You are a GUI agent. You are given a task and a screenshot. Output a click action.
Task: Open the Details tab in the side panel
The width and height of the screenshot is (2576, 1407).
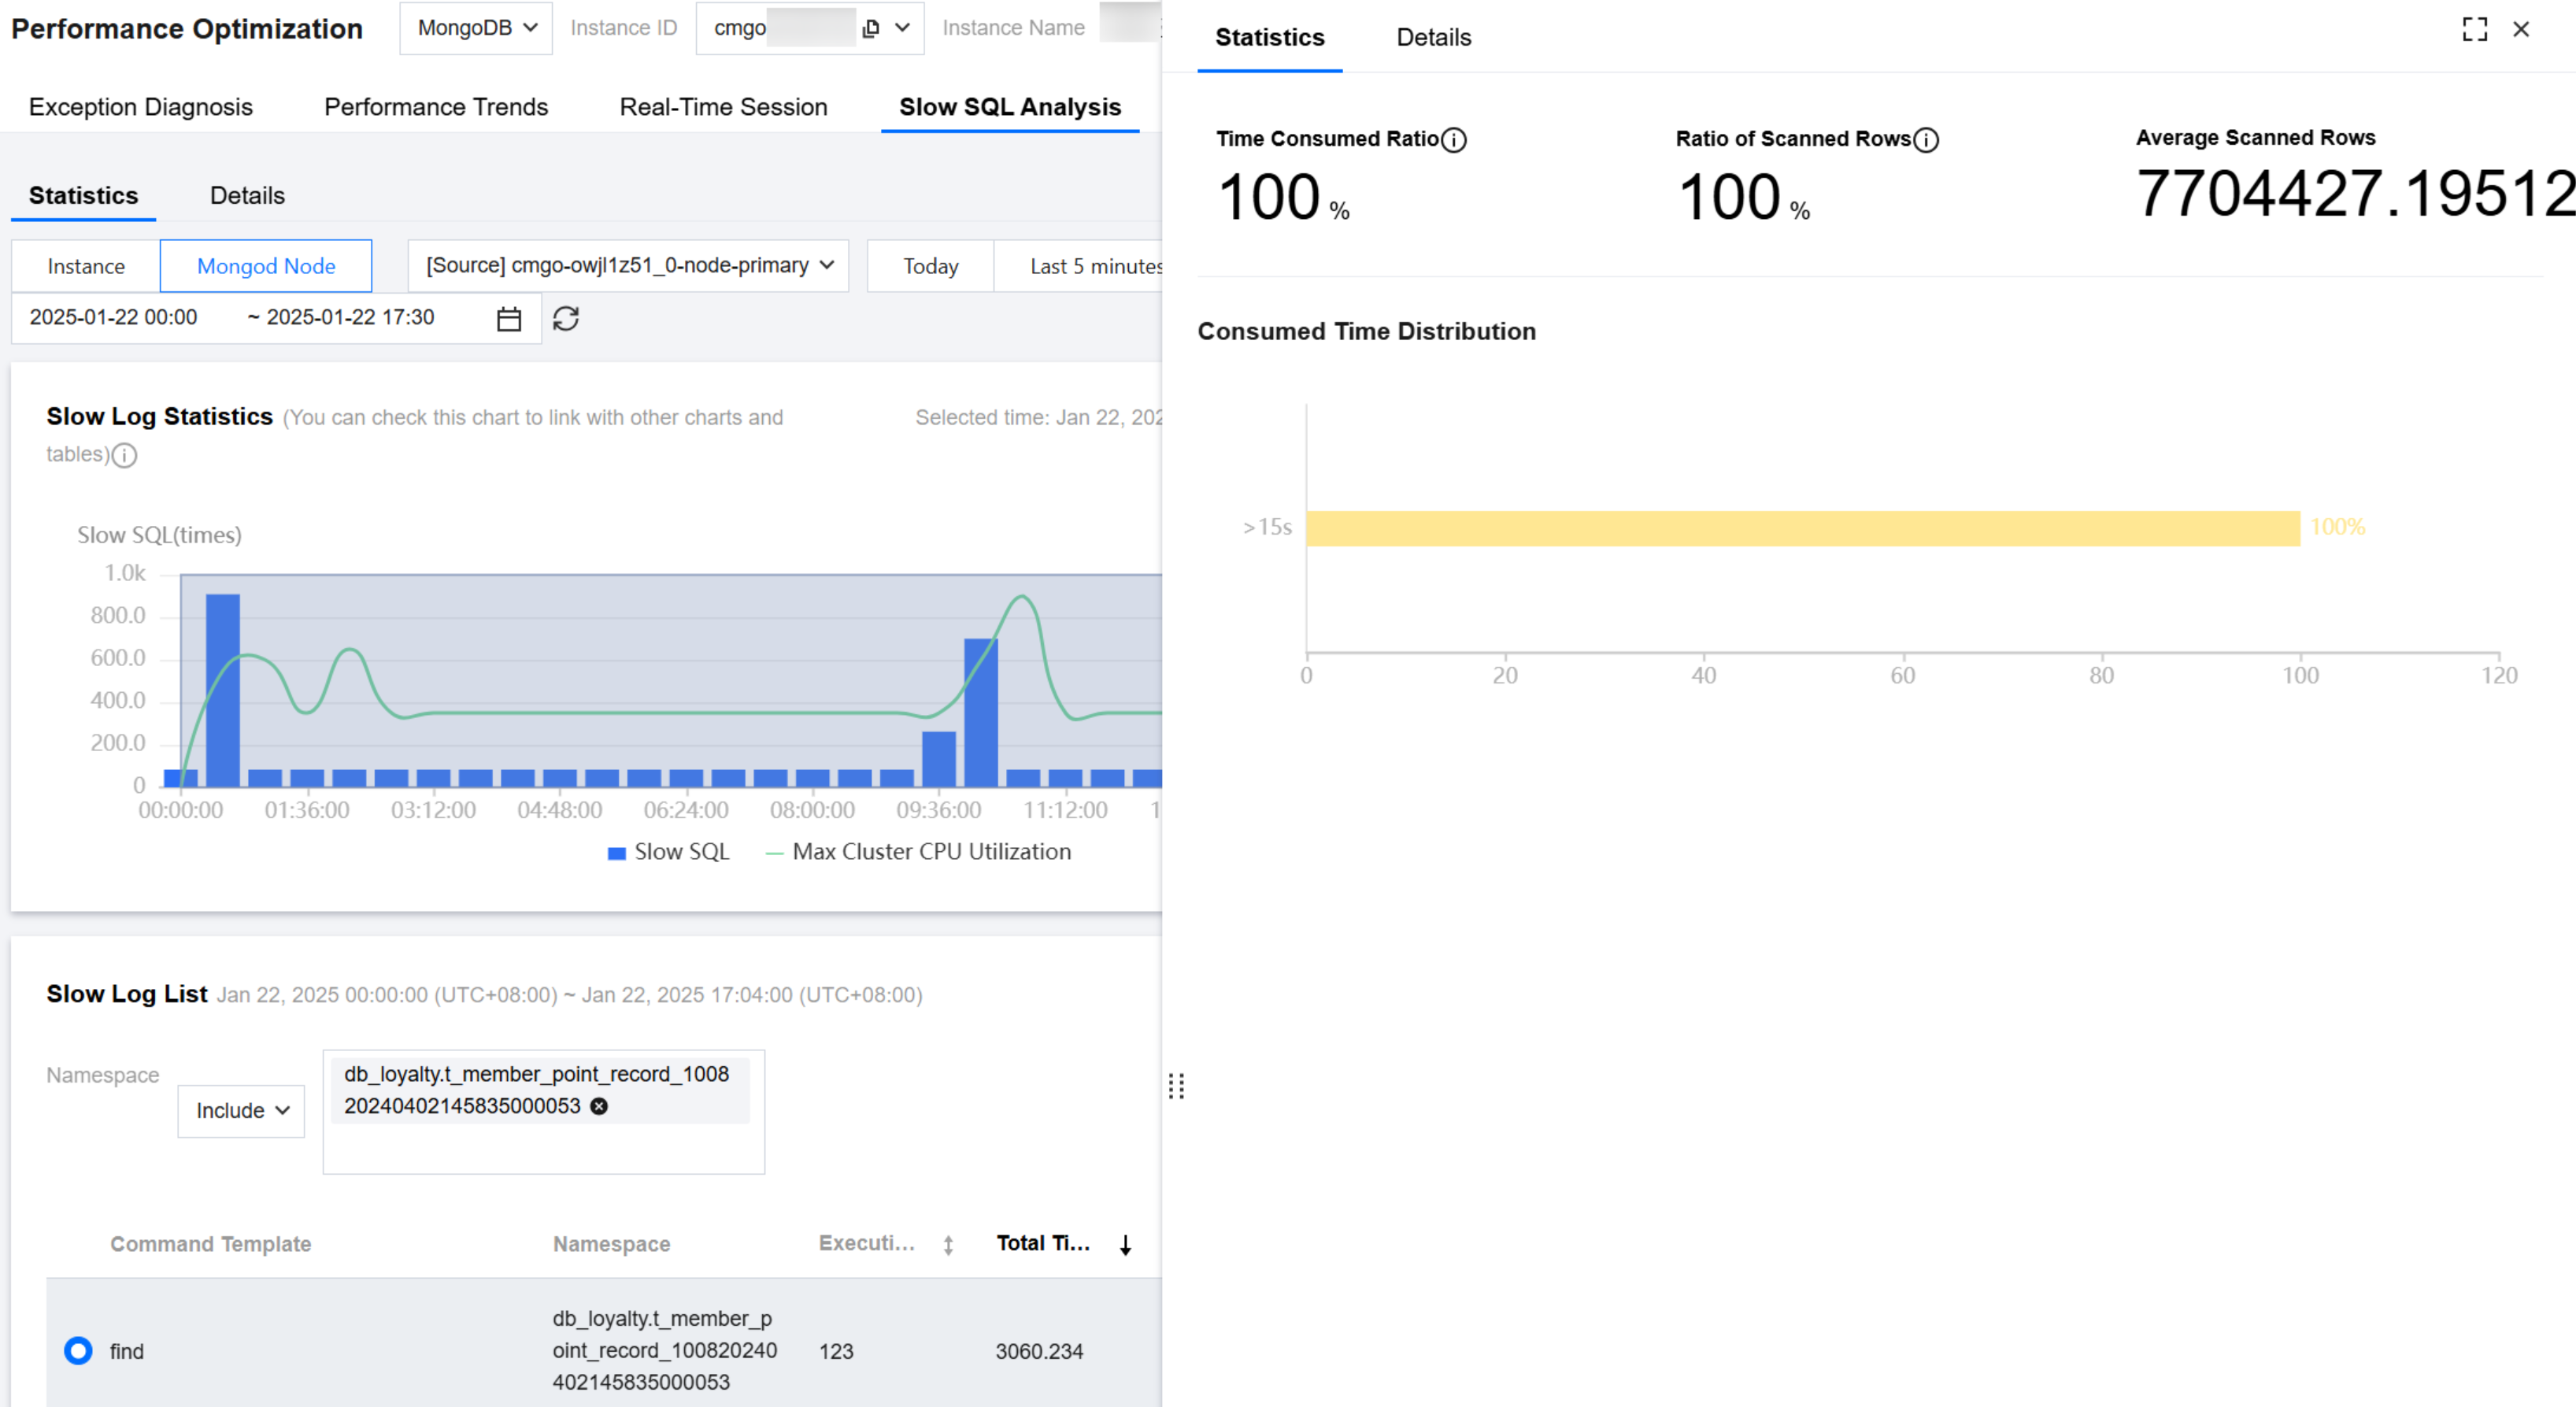tap(1433, 38)
